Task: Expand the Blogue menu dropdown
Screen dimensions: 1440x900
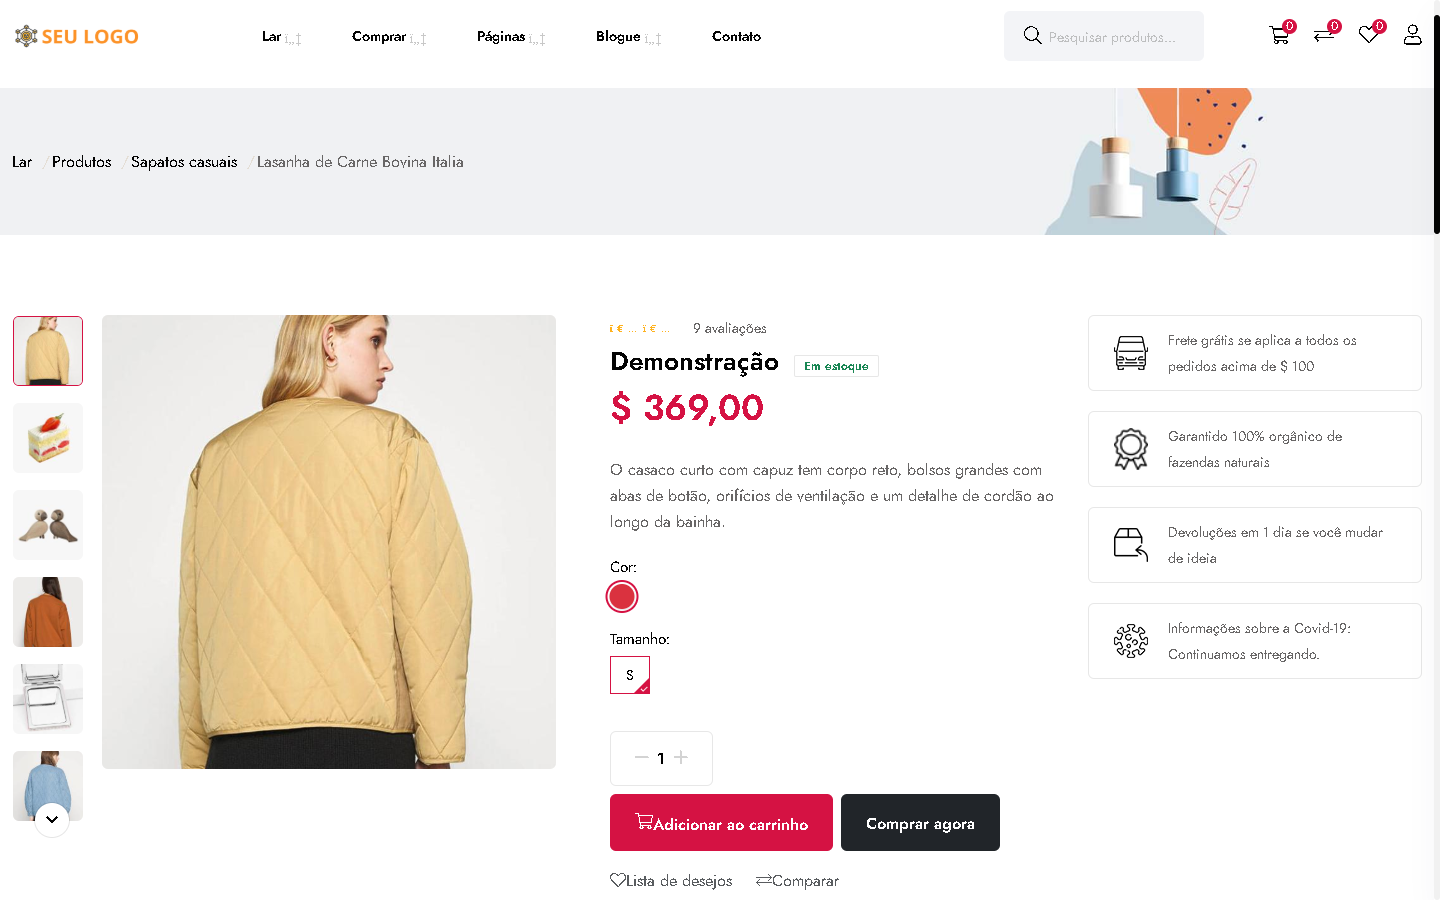Action: pyautogui.click(x=628, y=37)
